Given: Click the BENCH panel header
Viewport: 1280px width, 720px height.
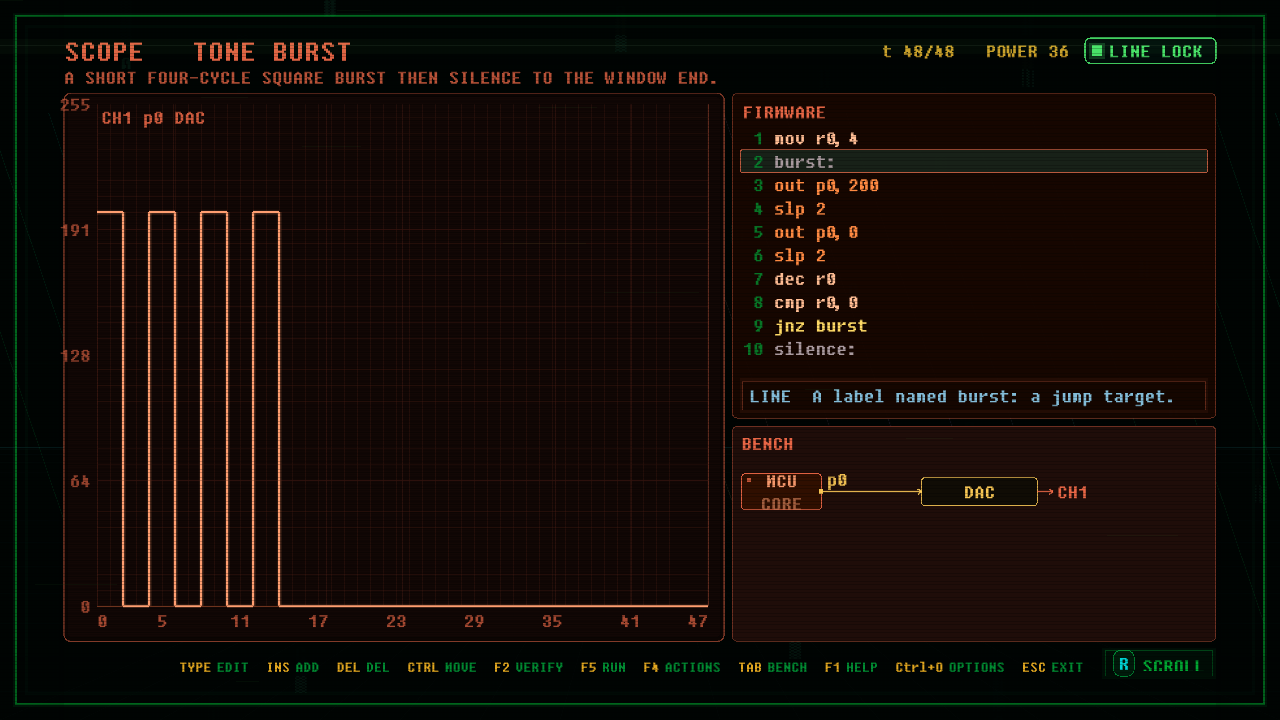Looking at the screenshot, I should pos(768,444).
